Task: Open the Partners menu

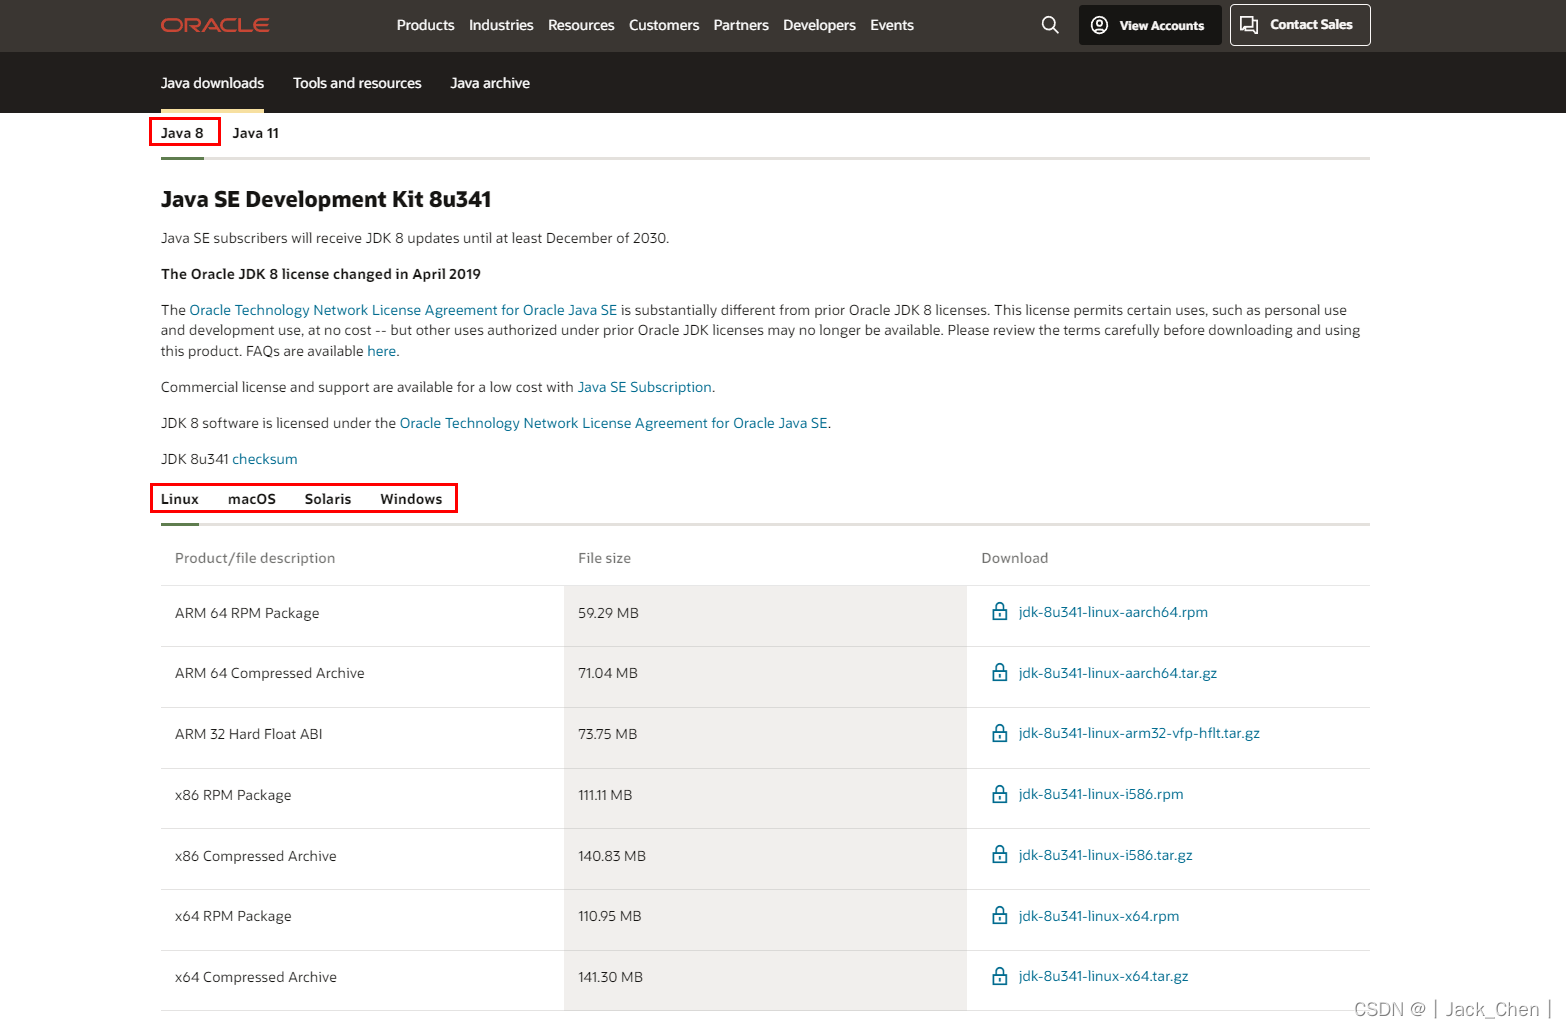Action: pyautogui.click(x=741, y=25)
